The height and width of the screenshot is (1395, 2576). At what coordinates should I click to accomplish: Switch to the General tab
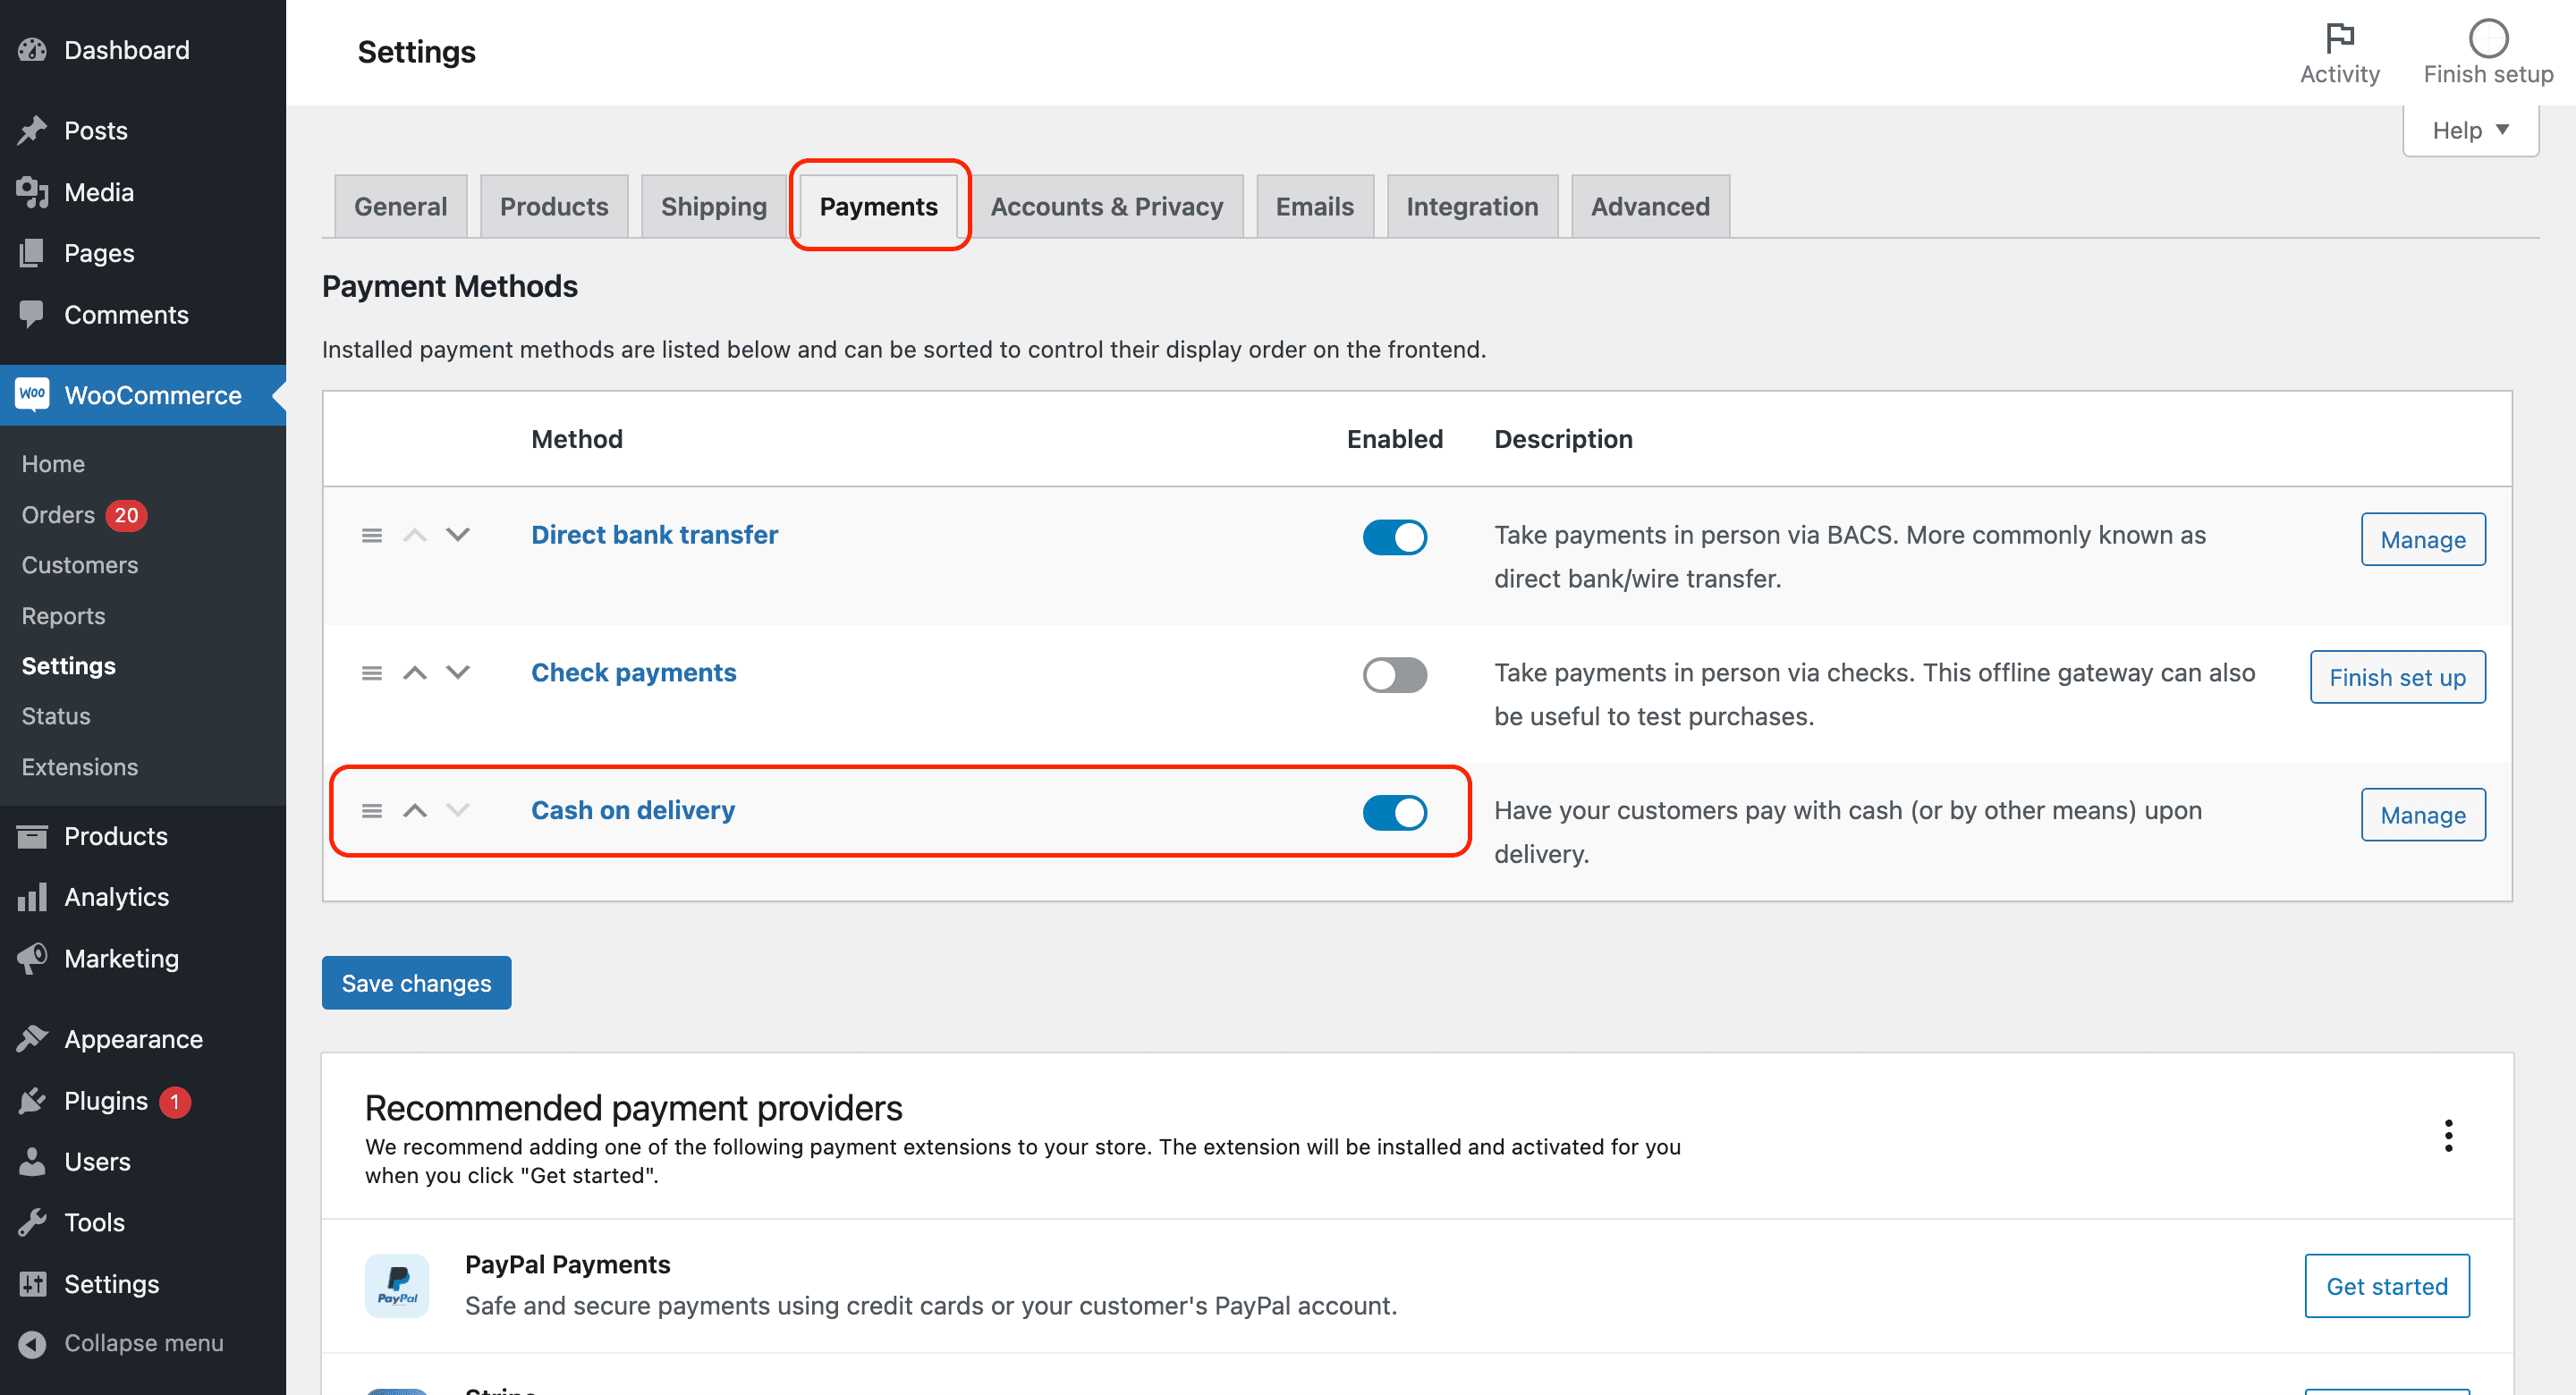(400, 206)
